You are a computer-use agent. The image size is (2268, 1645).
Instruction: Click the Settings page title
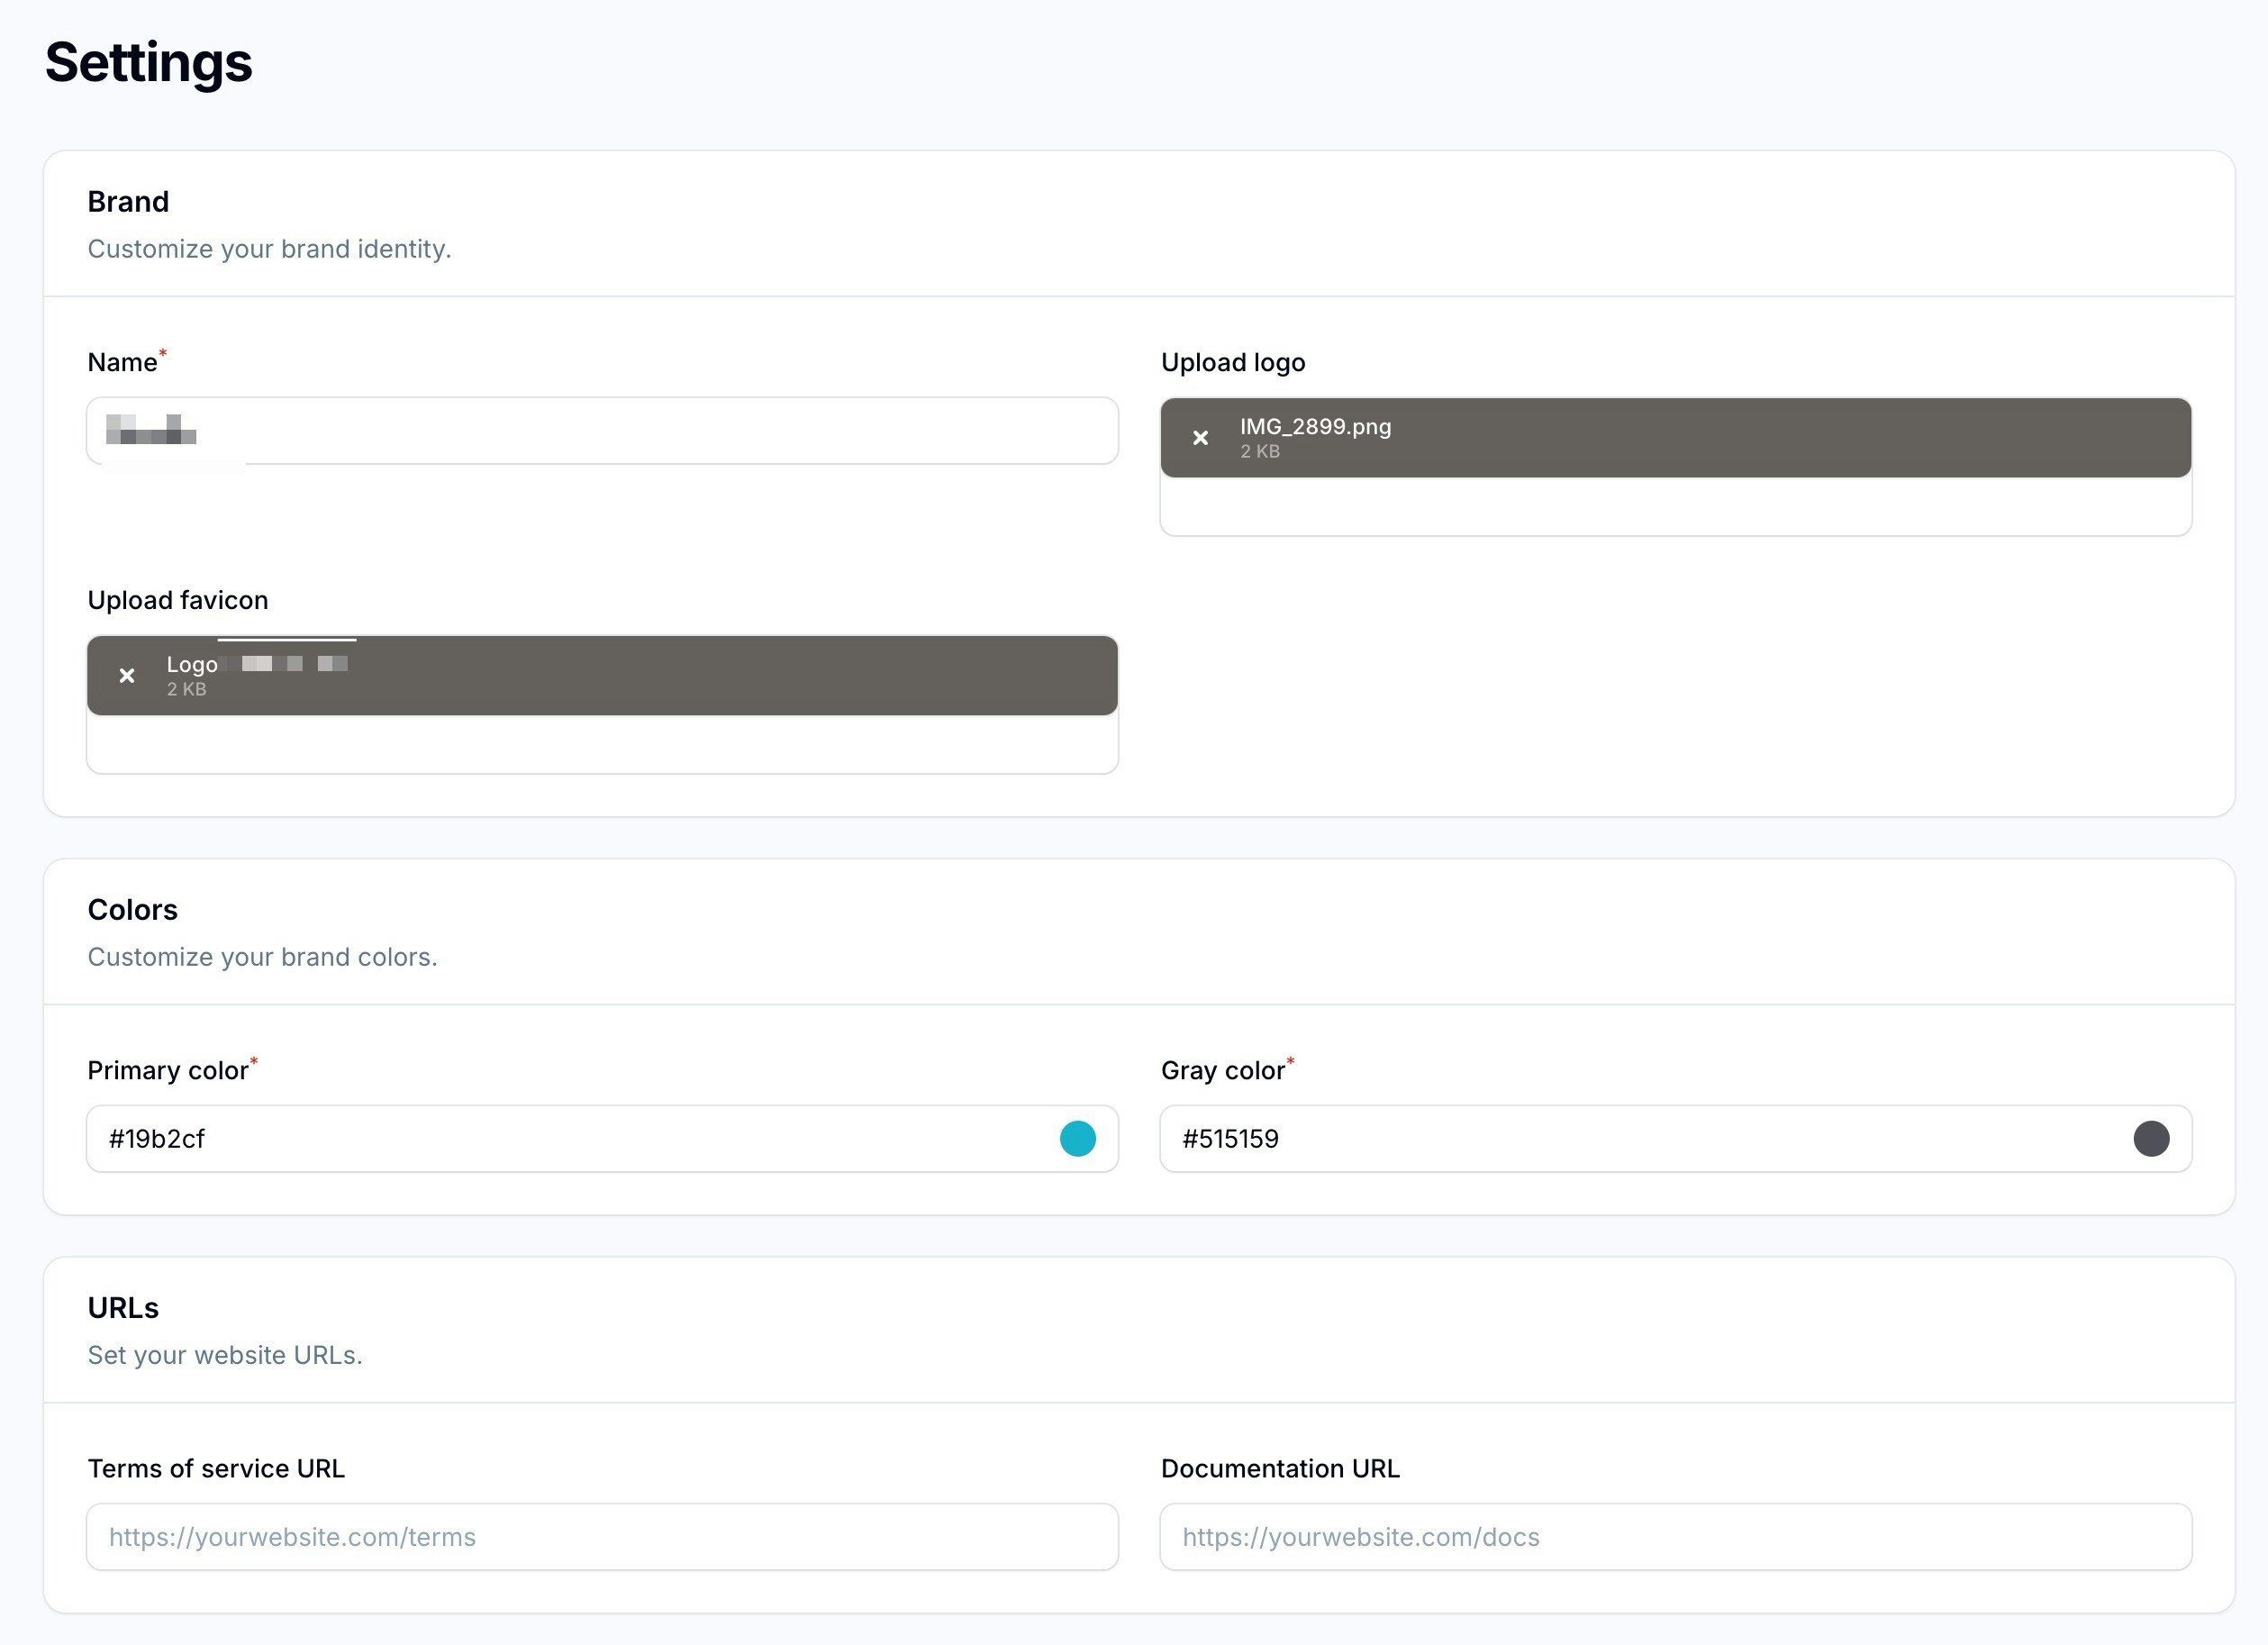(148, 62)
